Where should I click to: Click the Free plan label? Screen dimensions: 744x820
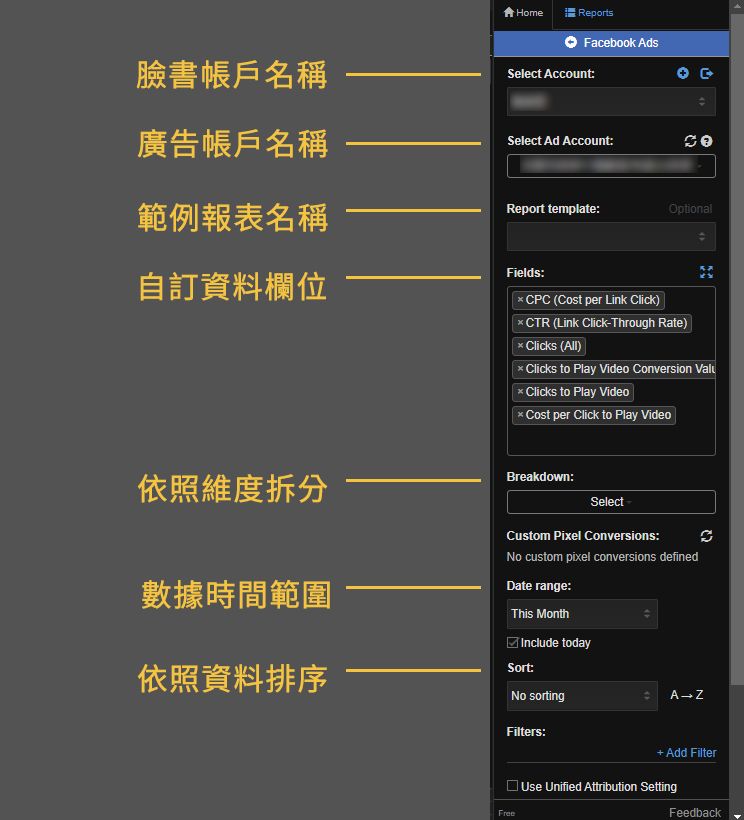507,813
